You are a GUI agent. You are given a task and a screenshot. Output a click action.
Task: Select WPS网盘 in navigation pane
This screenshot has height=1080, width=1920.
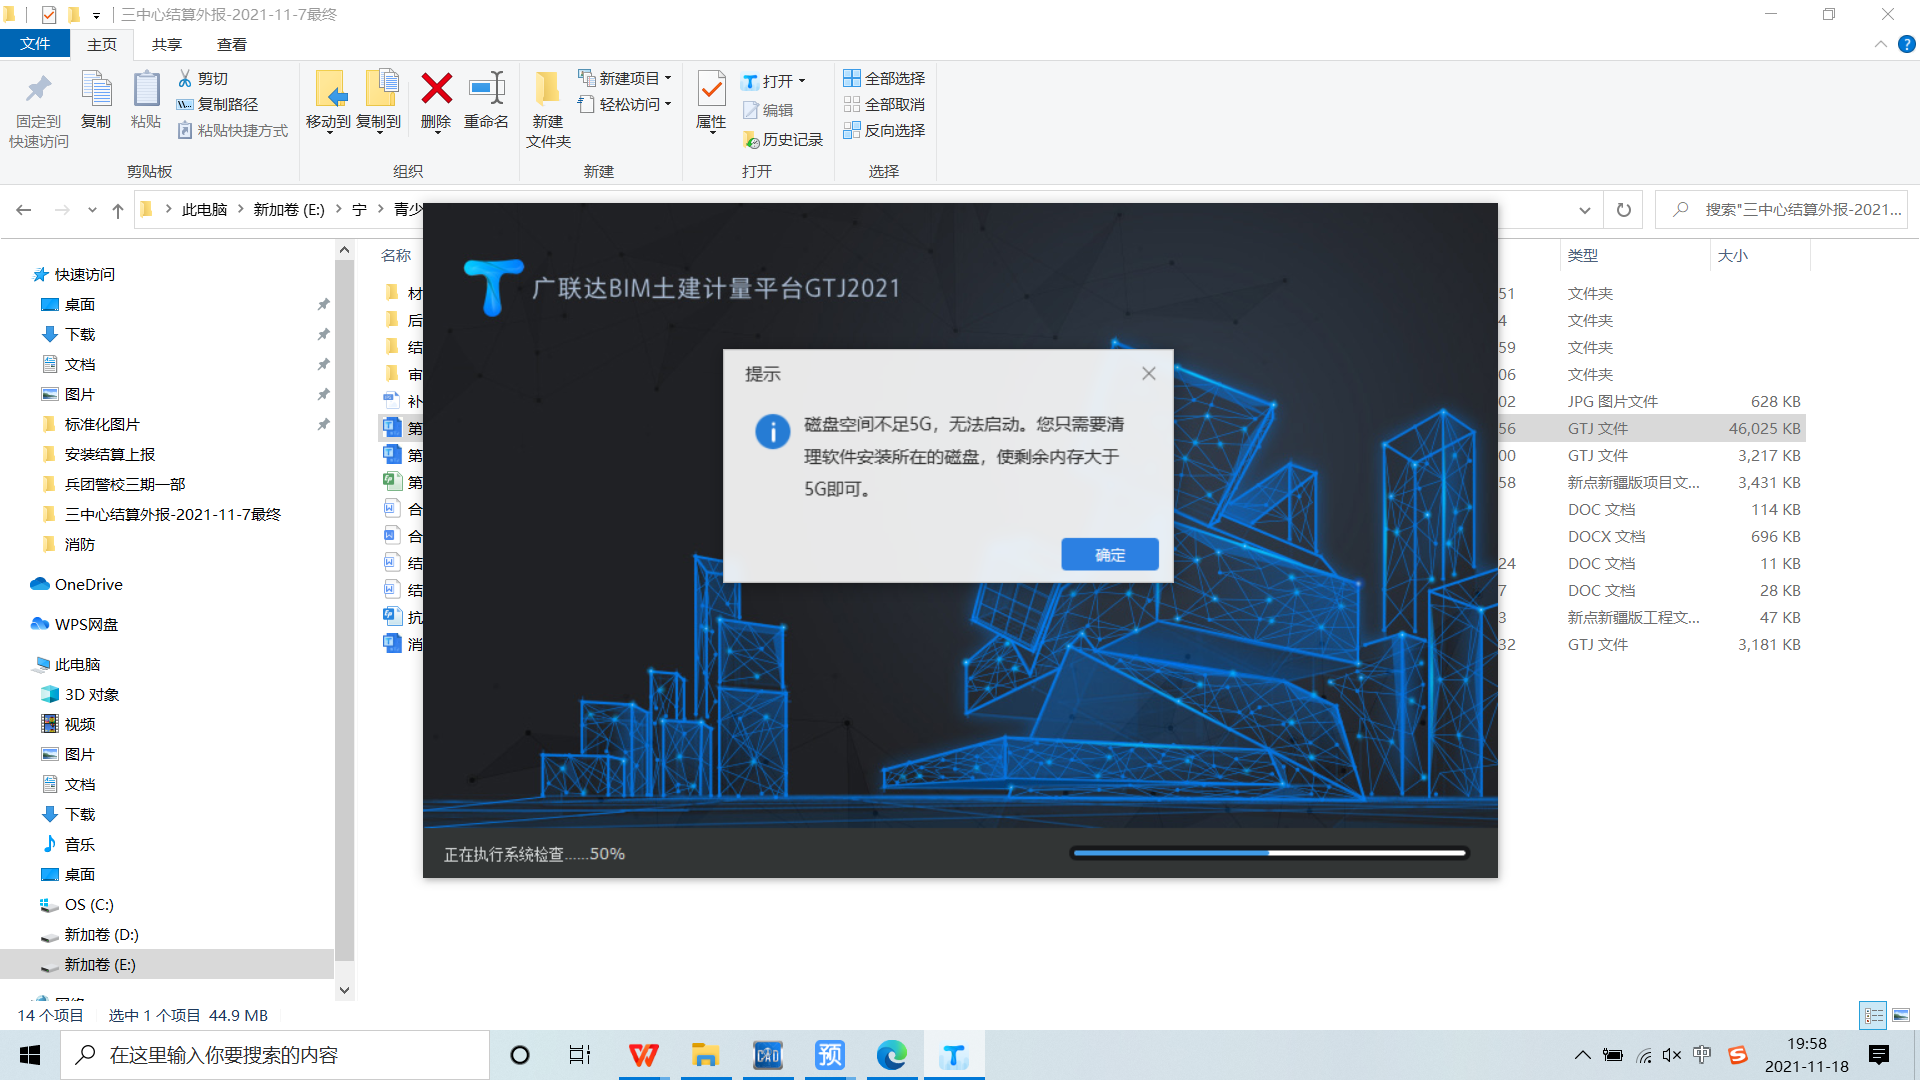86,624
